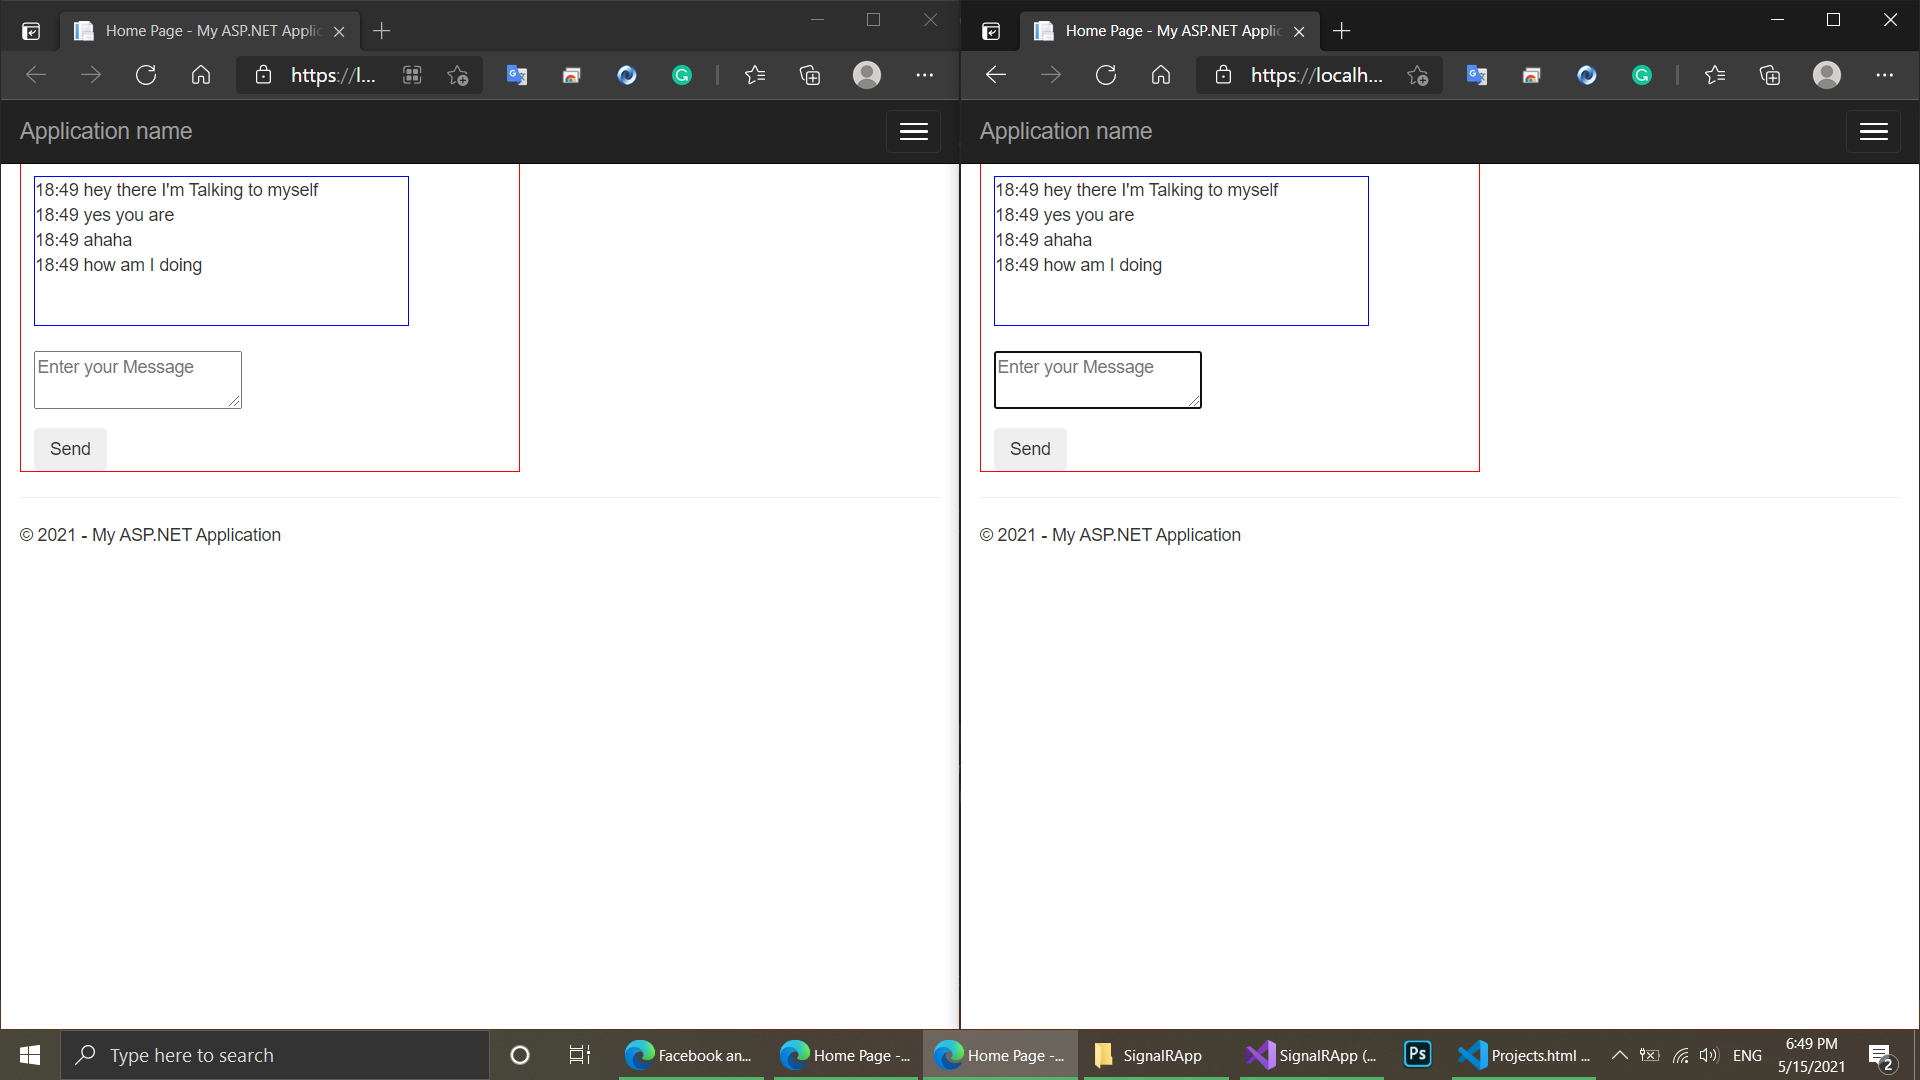The image size is (1920, 1080).
Task: Toggle navbar hamburger menu in left page
Action: [x=914, y=131]
